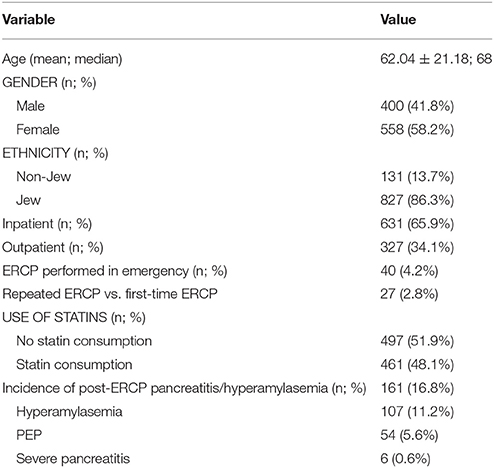Click the Male row label
This screenshot has width=494, height=468.
[30, 106]
